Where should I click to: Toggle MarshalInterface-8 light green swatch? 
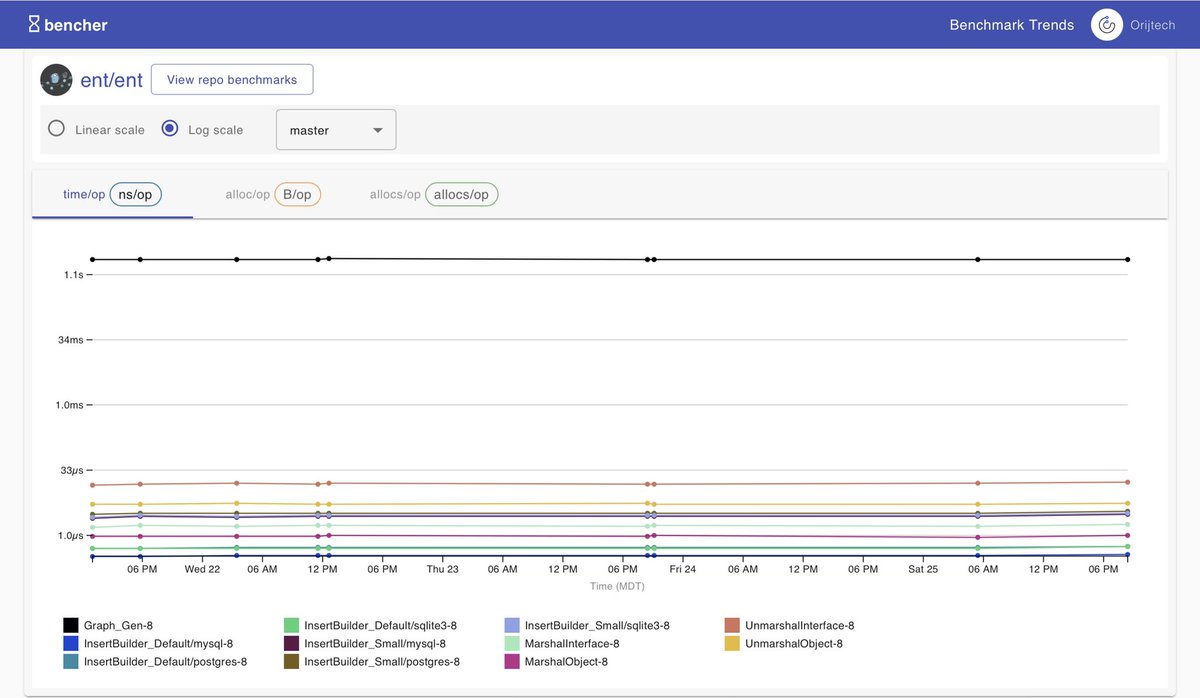(x=512, y=643)
